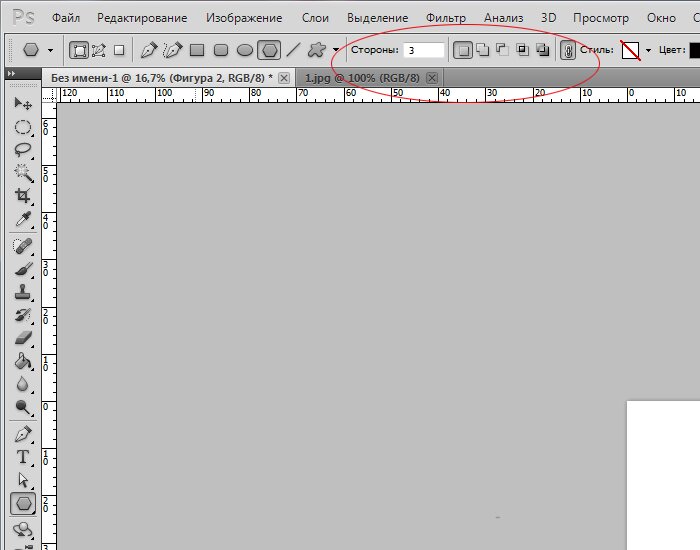Click the Стороны sides input field
This screenshot has width=700, height=550.
coord(424,50)
